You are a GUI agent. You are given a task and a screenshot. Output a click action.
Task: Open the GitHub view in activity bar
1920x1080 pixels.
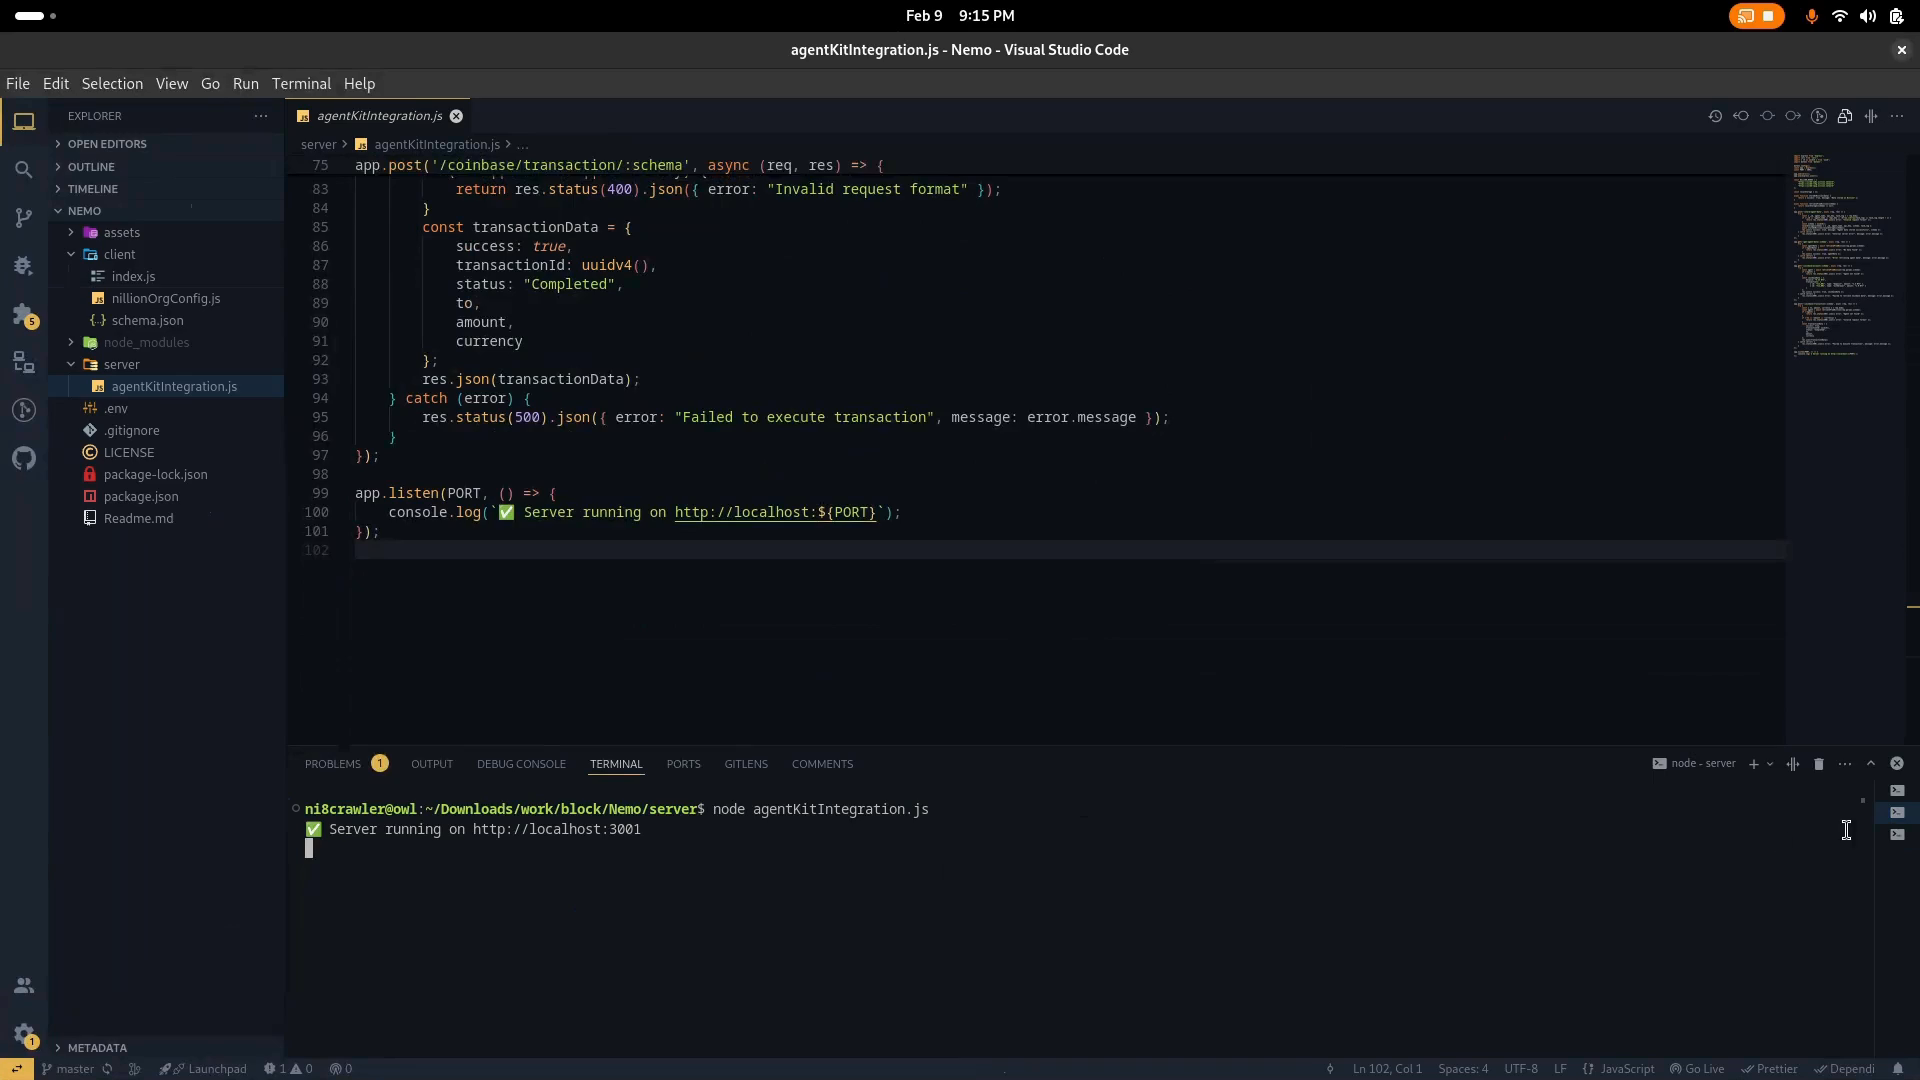(x=24, y=459)
